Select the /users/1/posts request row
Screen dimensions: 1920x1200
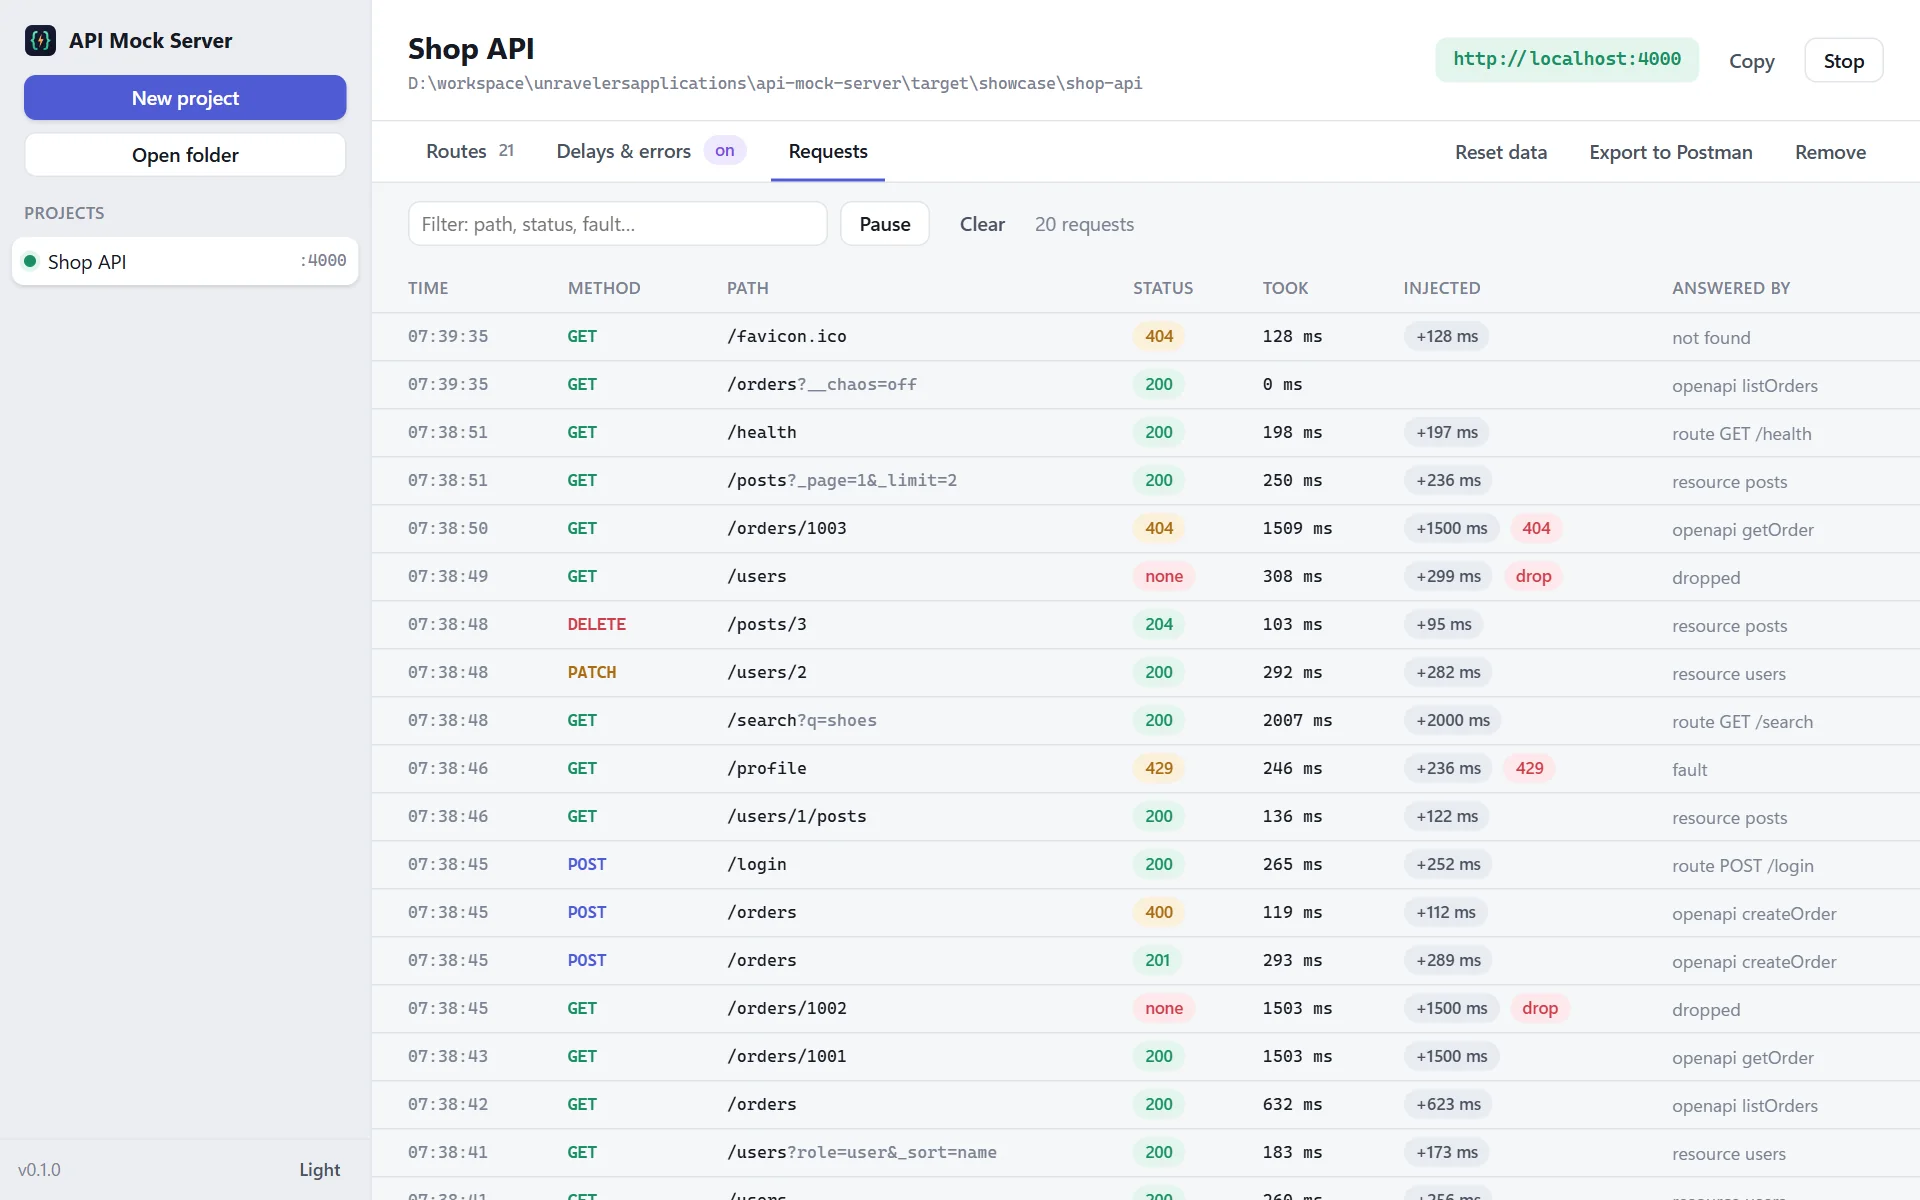pyautogui.click(x=1145, y=817)
